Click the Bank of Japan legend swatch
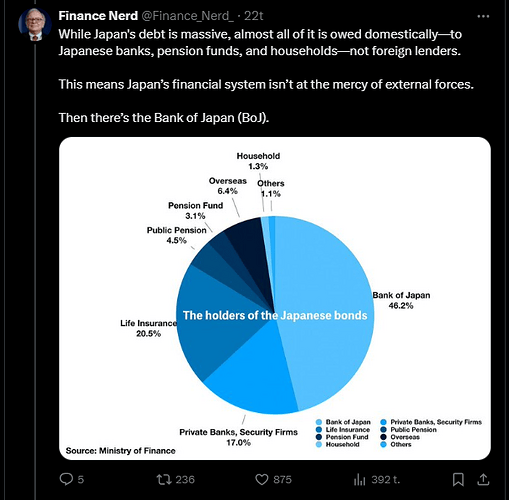 tap(319, 422)
